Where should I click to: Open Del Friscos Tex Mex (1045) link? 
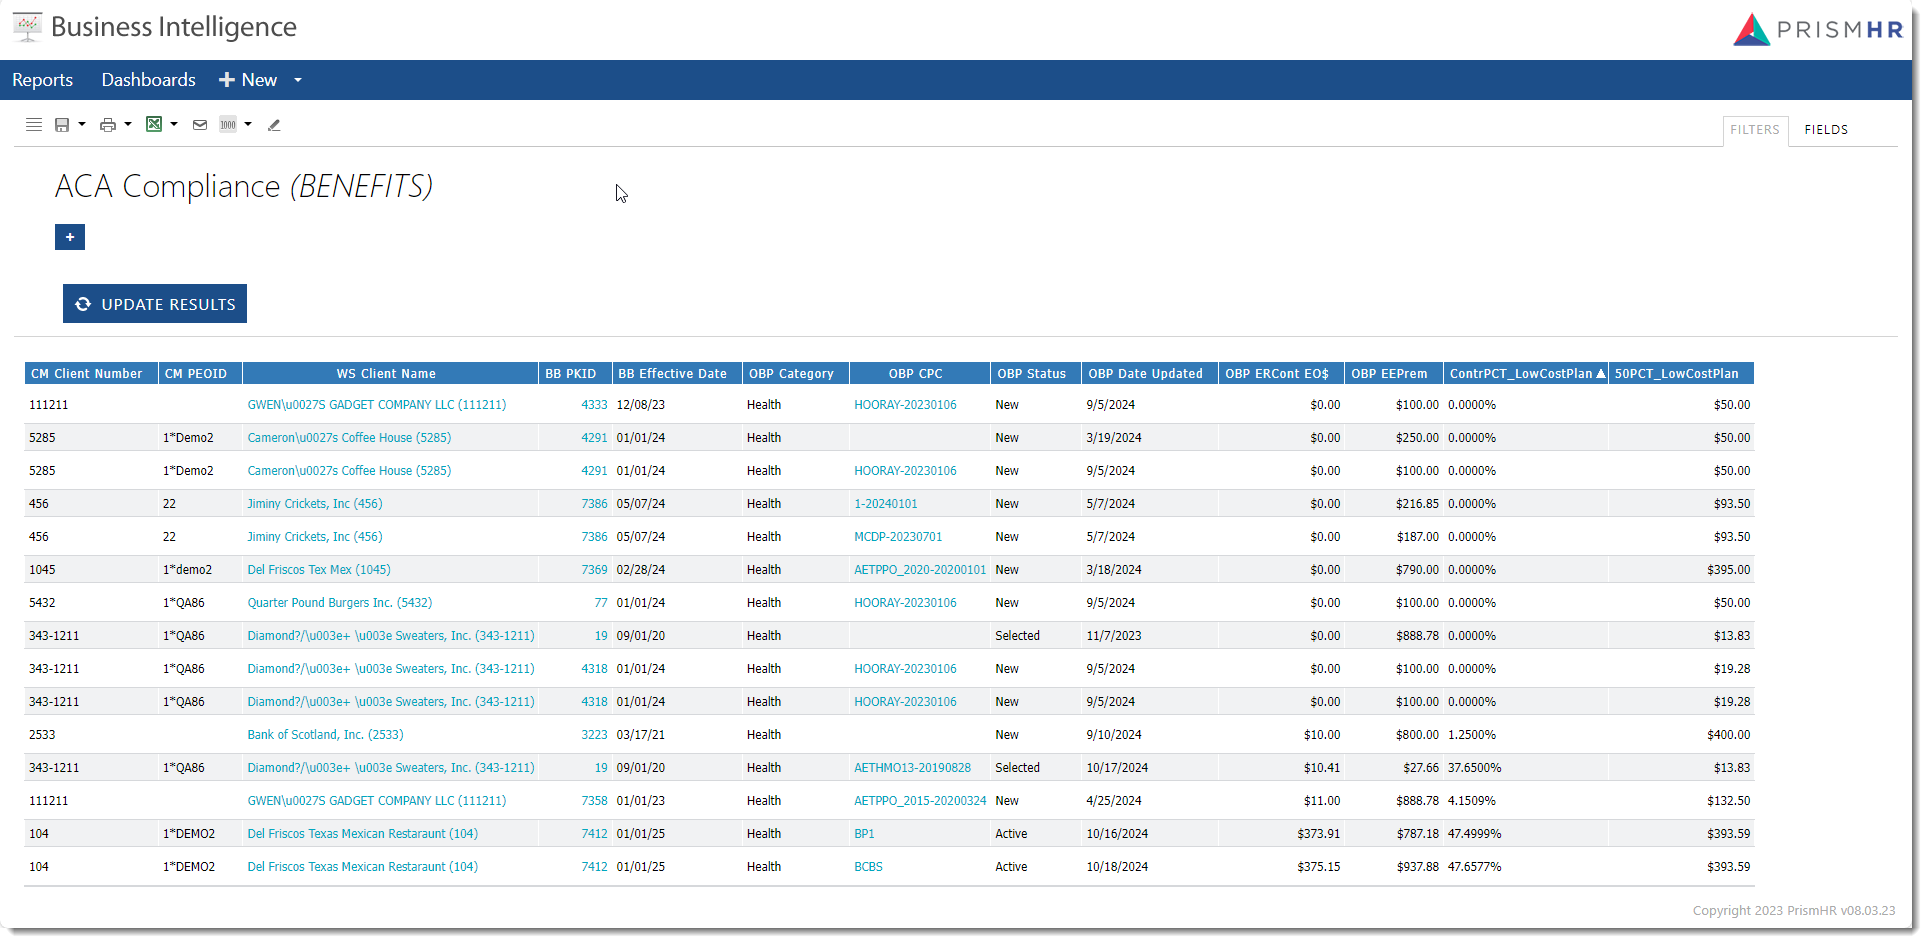(x=319, y=570)
